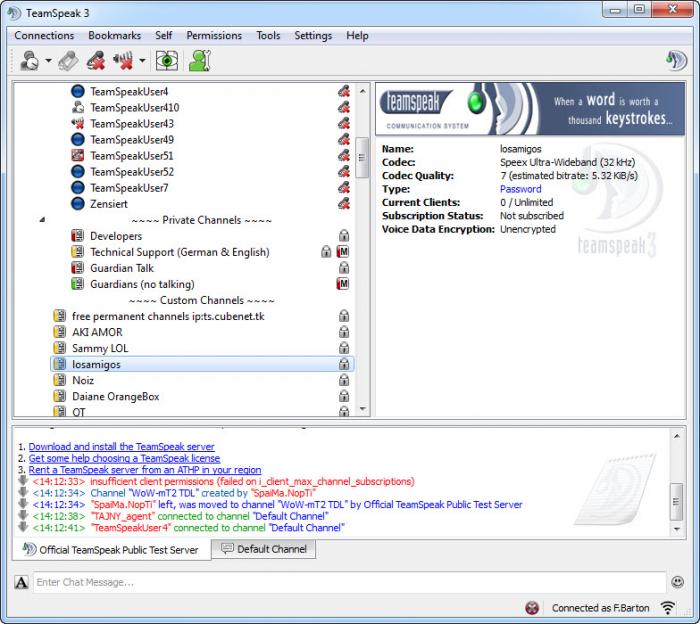Viewport: 700px width, 624px height.
Task: Switch to Official TeamSpeak Public Test Server tab
Action: (x=111, y=550)
